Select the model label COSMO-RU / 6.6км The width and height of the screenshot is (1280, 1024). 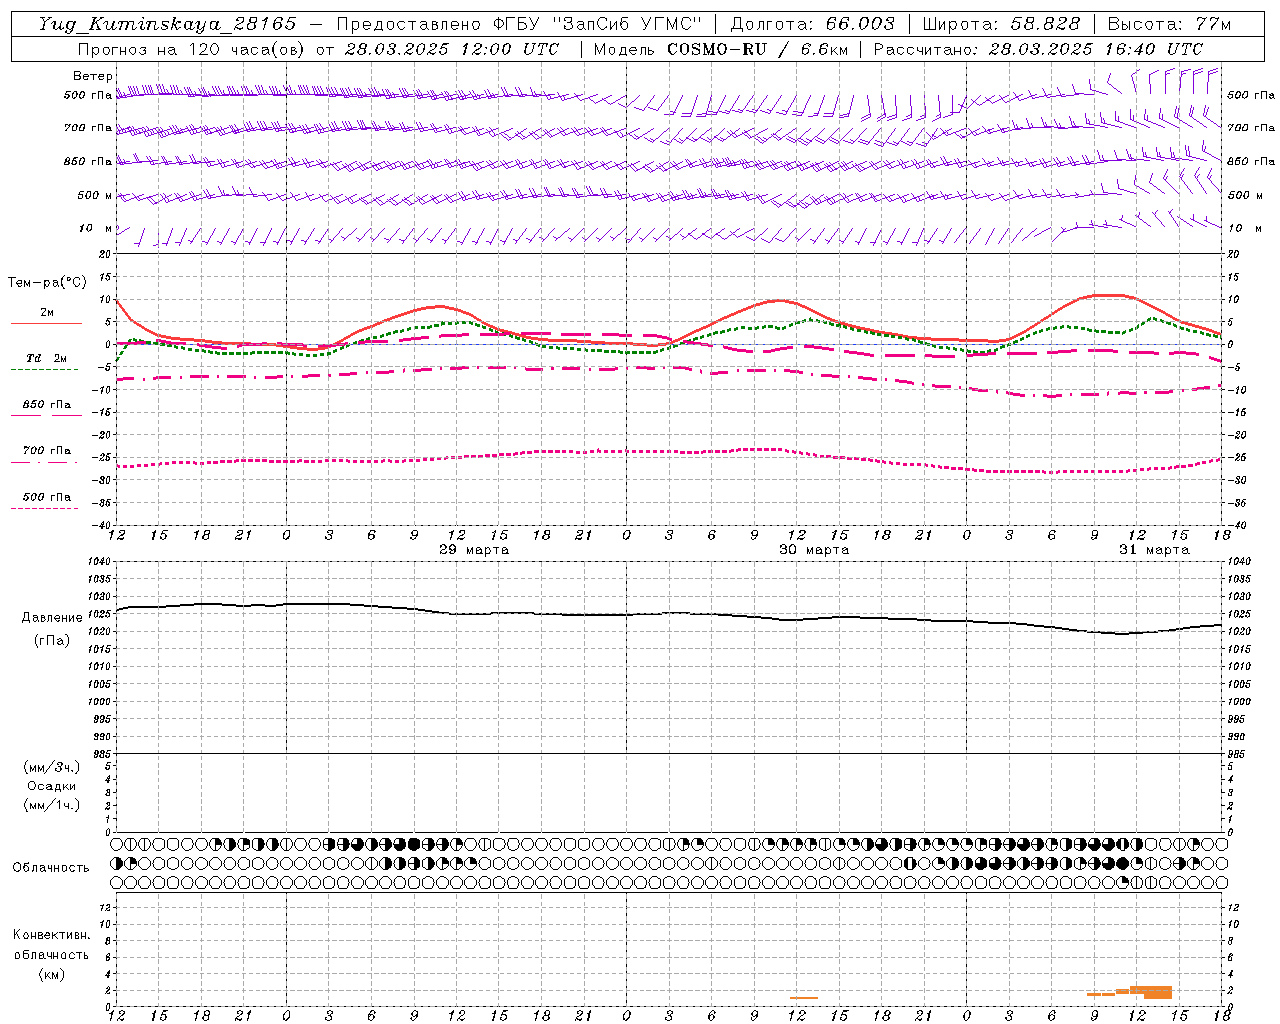[757, 49]
